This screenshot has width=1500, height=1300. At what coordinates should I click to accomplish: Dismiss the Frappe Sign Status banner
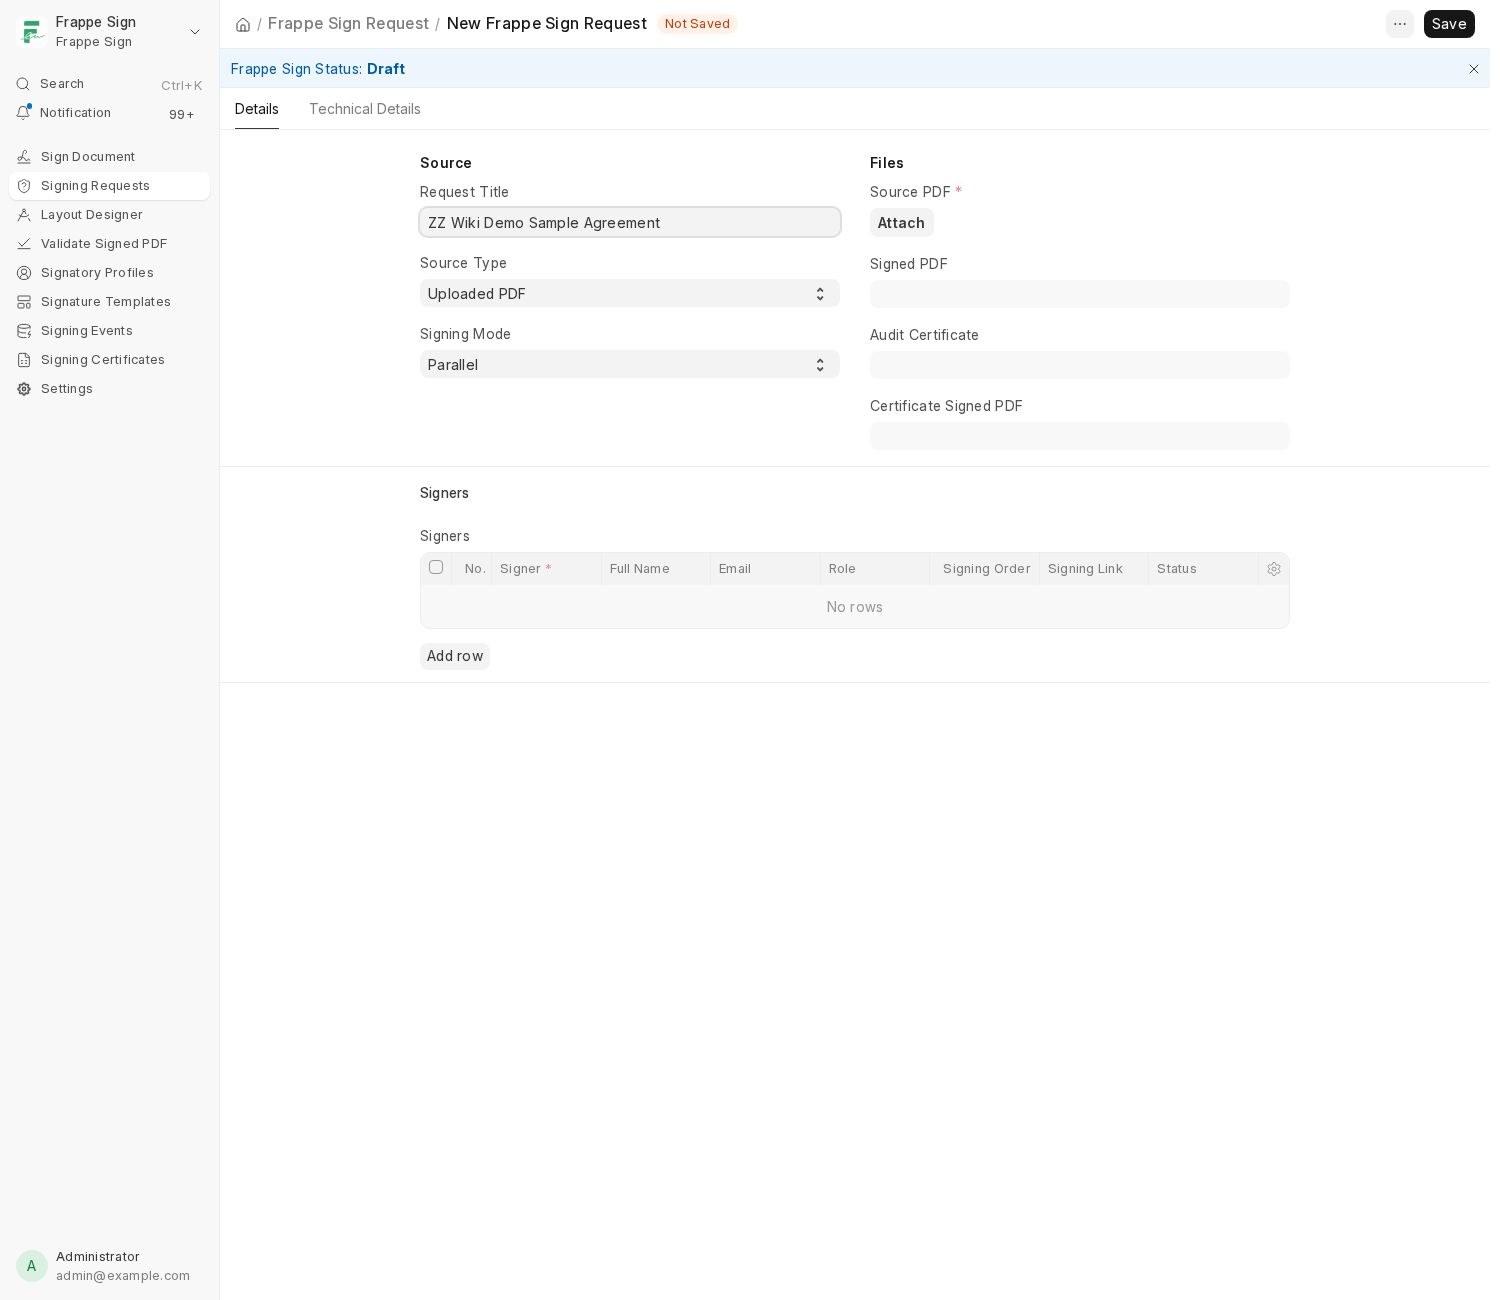point(1473,69)
